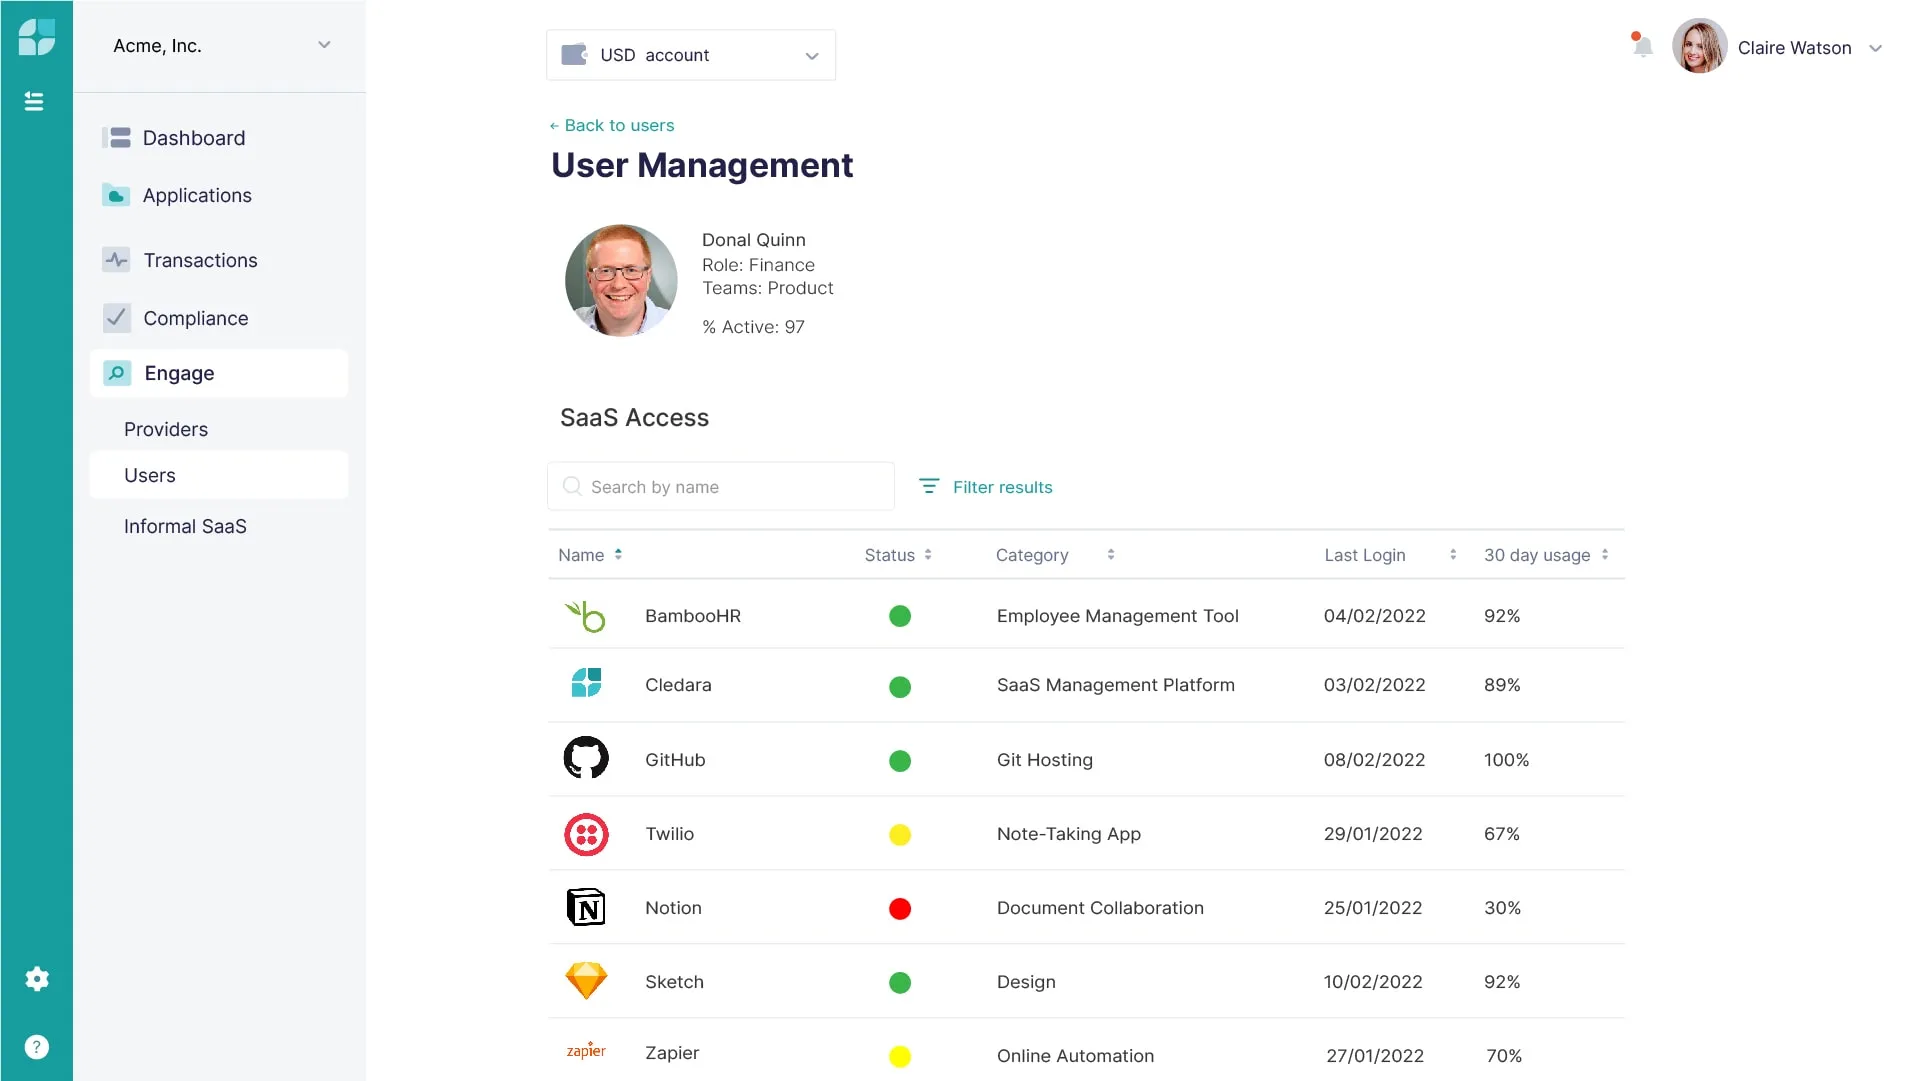Image resolution: width=1921 pixels, height=1081 pixels.
Task: Click the Notion logo
Action: 586,908
